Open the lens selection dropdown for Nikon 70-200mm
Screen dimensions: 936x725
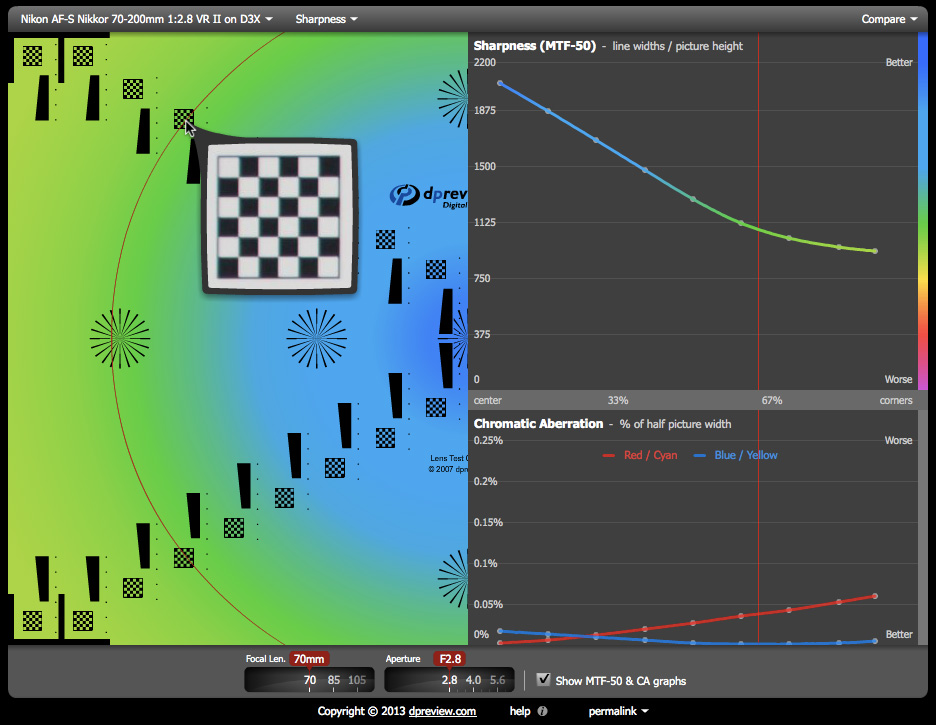coord(146,19)
